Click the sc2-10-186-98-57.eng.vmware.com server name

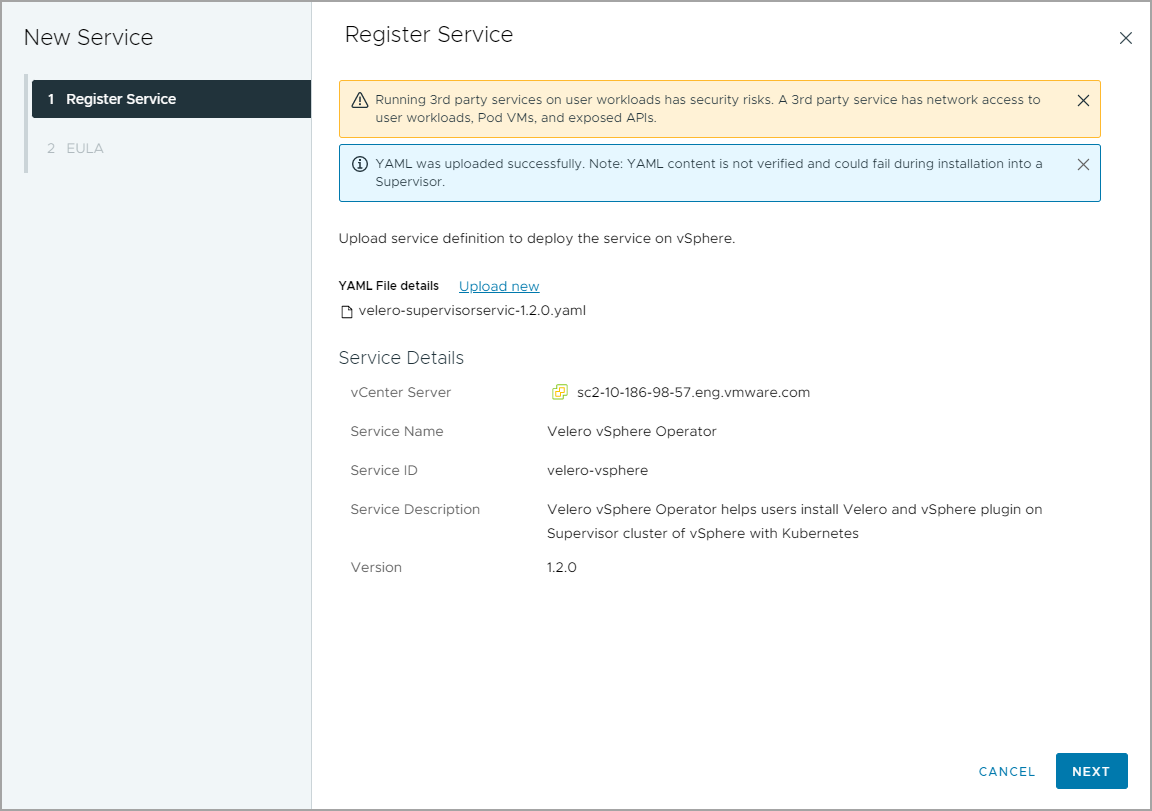(693, 392)
